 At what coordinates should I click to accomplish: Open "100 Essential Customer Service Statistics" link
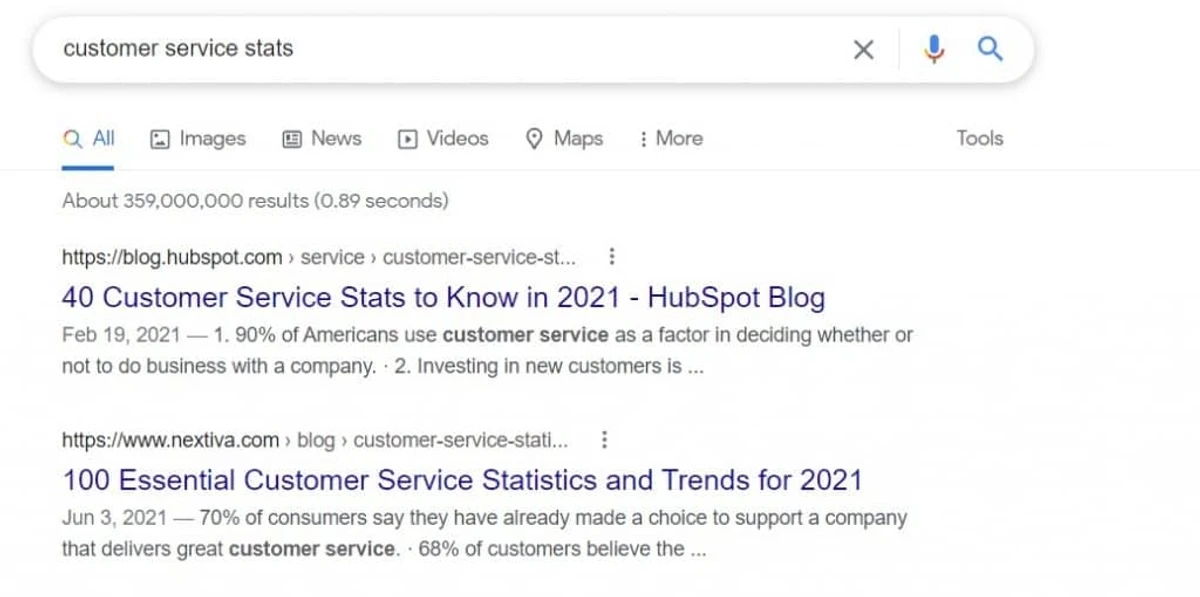(462, 480)
